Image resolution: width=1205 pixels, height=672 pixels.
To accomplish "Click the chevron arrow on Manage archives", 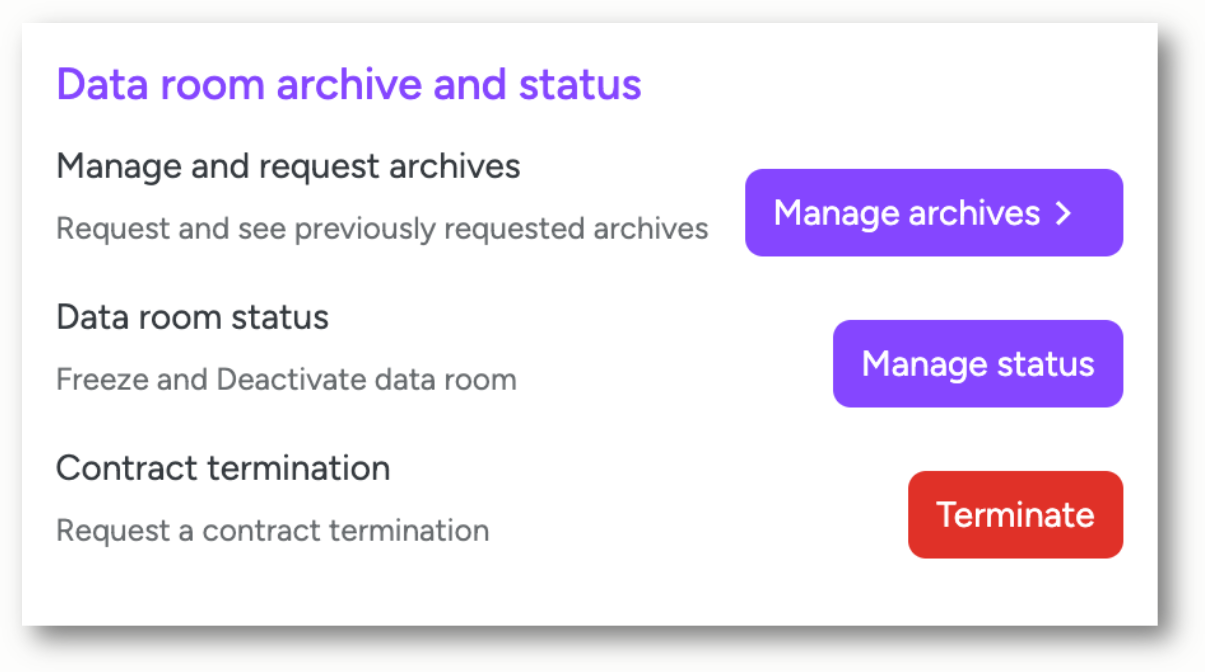I will (1063, 213).
